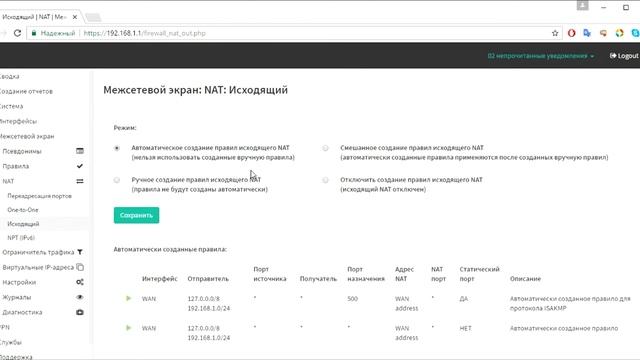Click the Интерфейс column header

[160, 279]
